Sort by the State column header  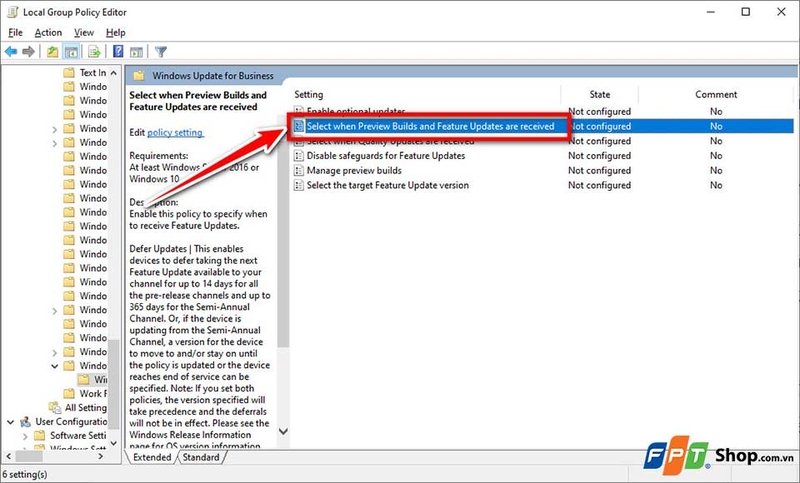(599, 94)
